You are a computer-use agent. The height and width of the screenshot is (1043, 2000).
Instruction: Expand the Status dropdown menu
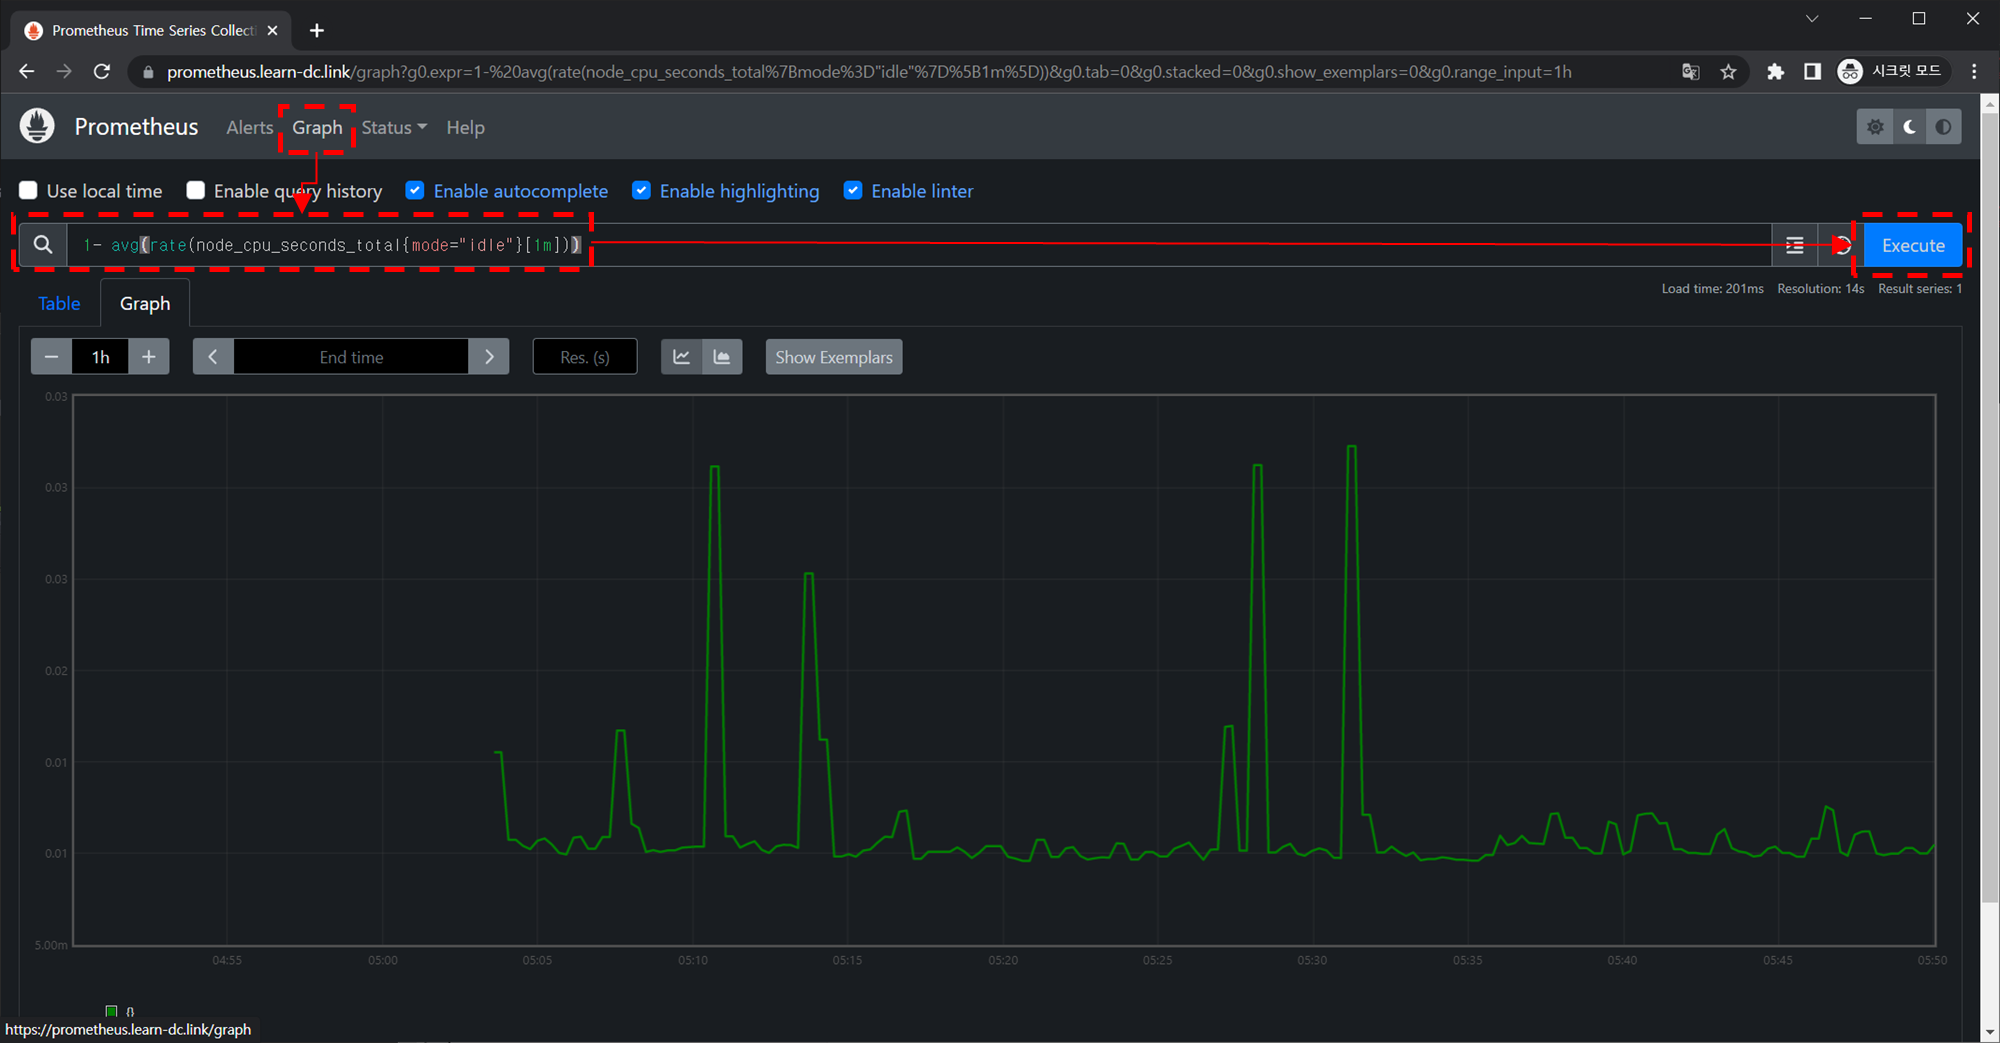click(x=394, y=128)
